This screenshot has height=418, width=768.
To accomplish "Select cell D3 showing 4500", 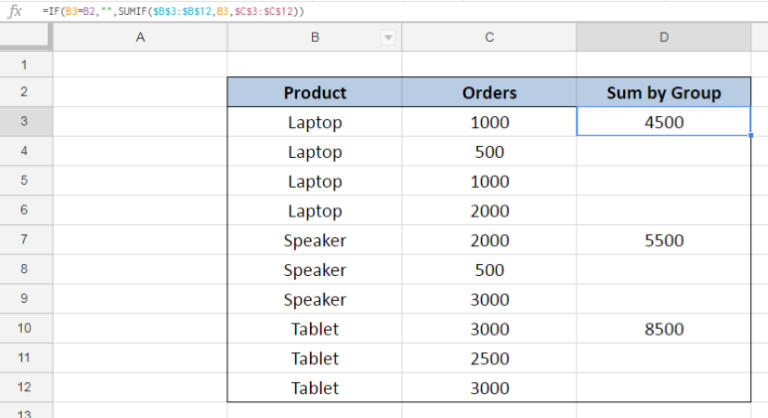I will coord(664,122).
